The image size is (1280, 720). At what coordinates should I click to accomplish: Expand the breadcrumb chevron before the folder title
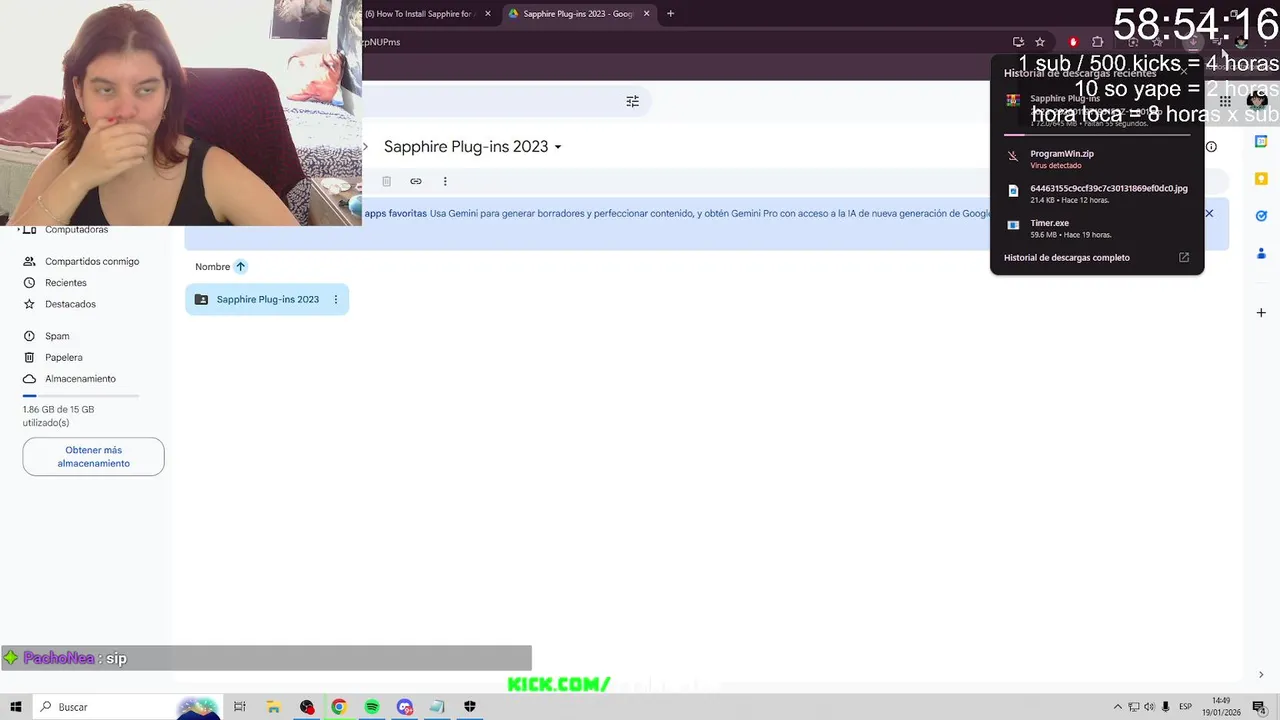[366, 147]
